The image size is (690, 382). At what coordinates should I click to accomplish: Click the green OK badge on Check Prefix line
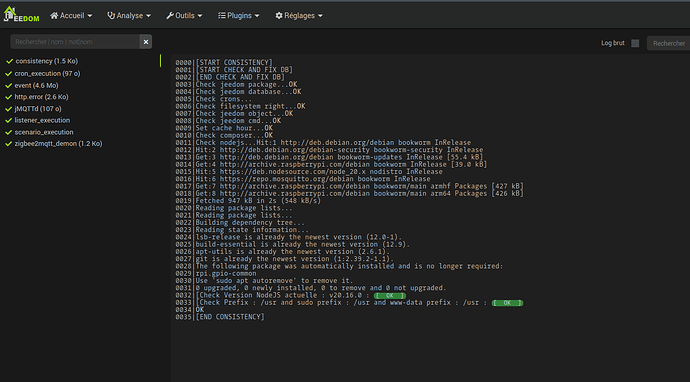pyautogui.click(x=507, y=303)
